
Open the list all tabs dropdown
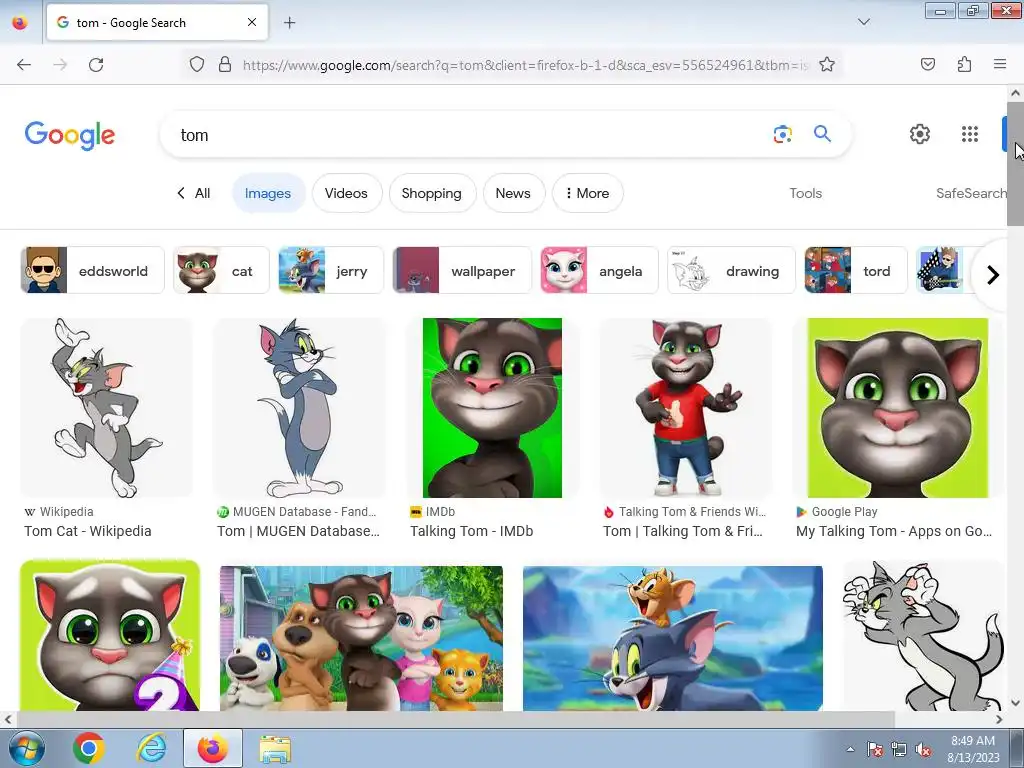click(x=863, y=22)
